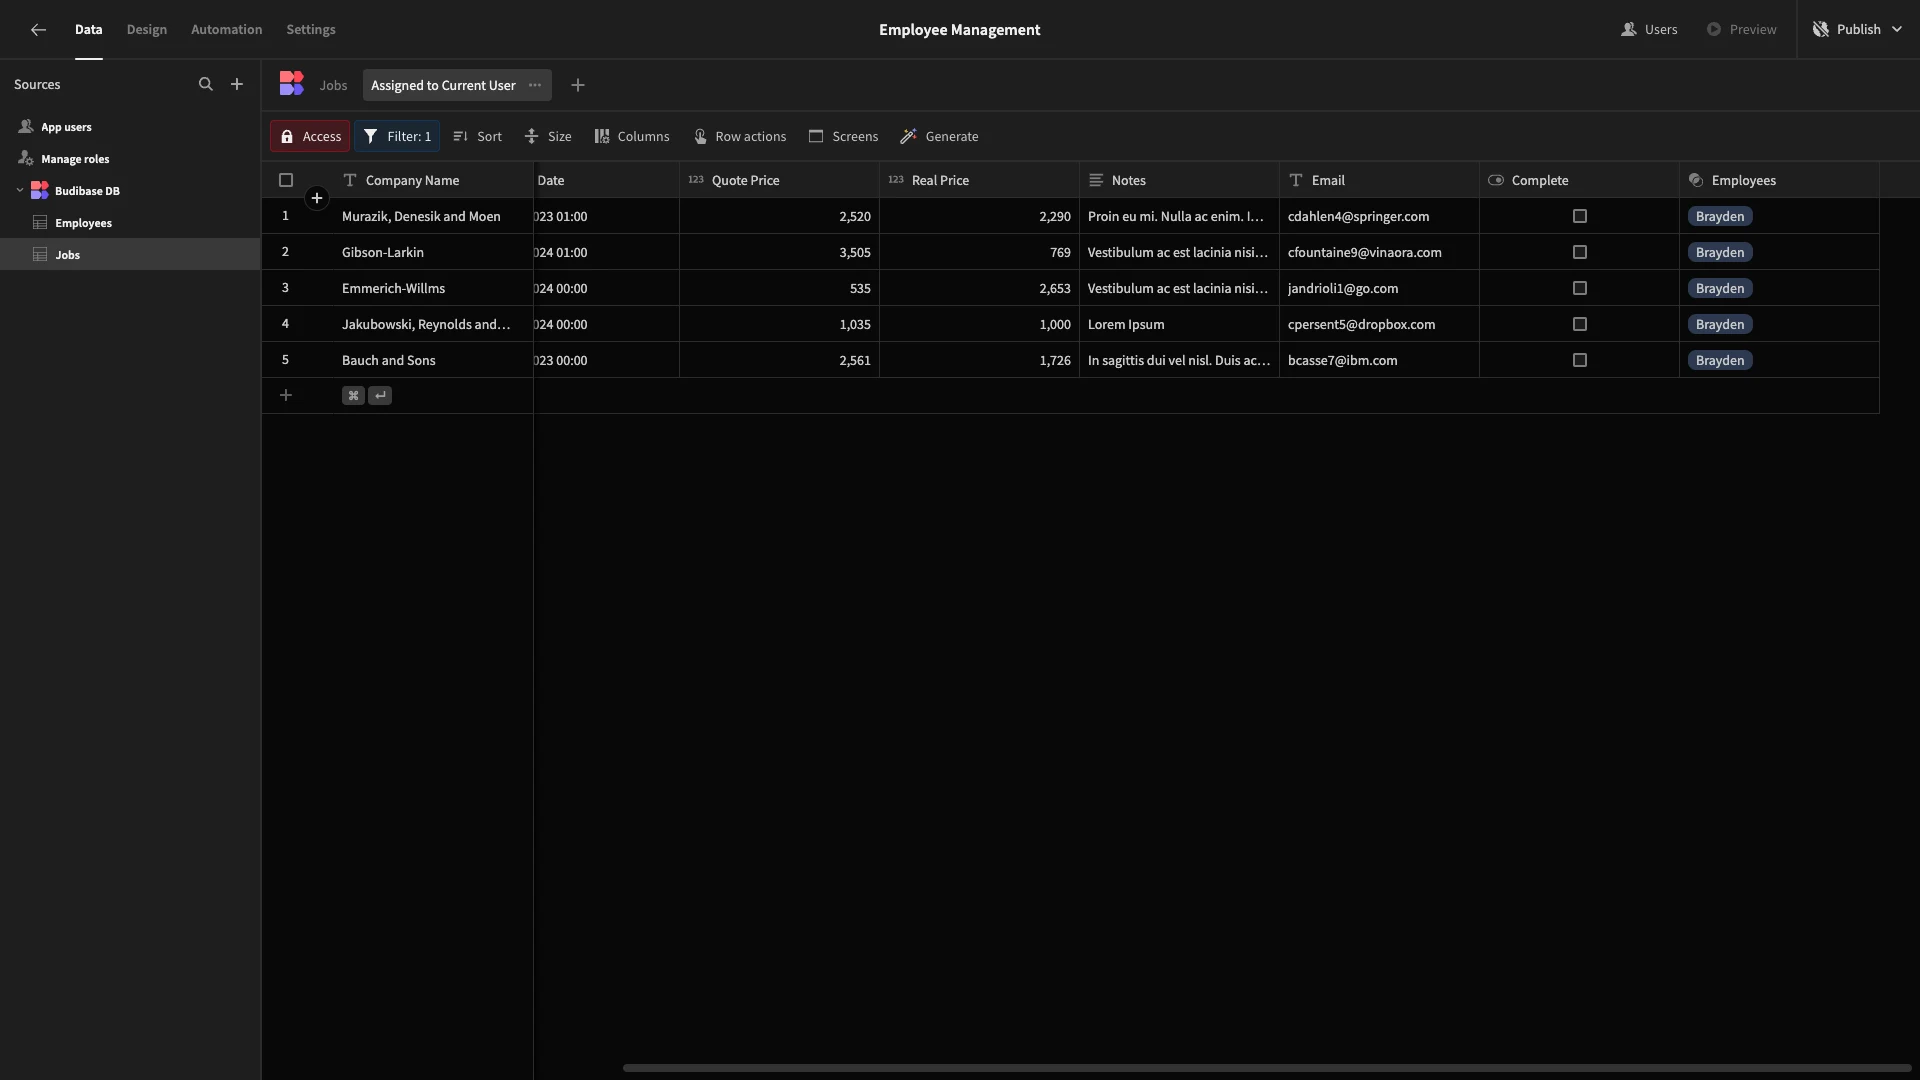The height and width of the screenshot is (1080, 1920).
Task: Click the Preview play button
Action: 1741,30
